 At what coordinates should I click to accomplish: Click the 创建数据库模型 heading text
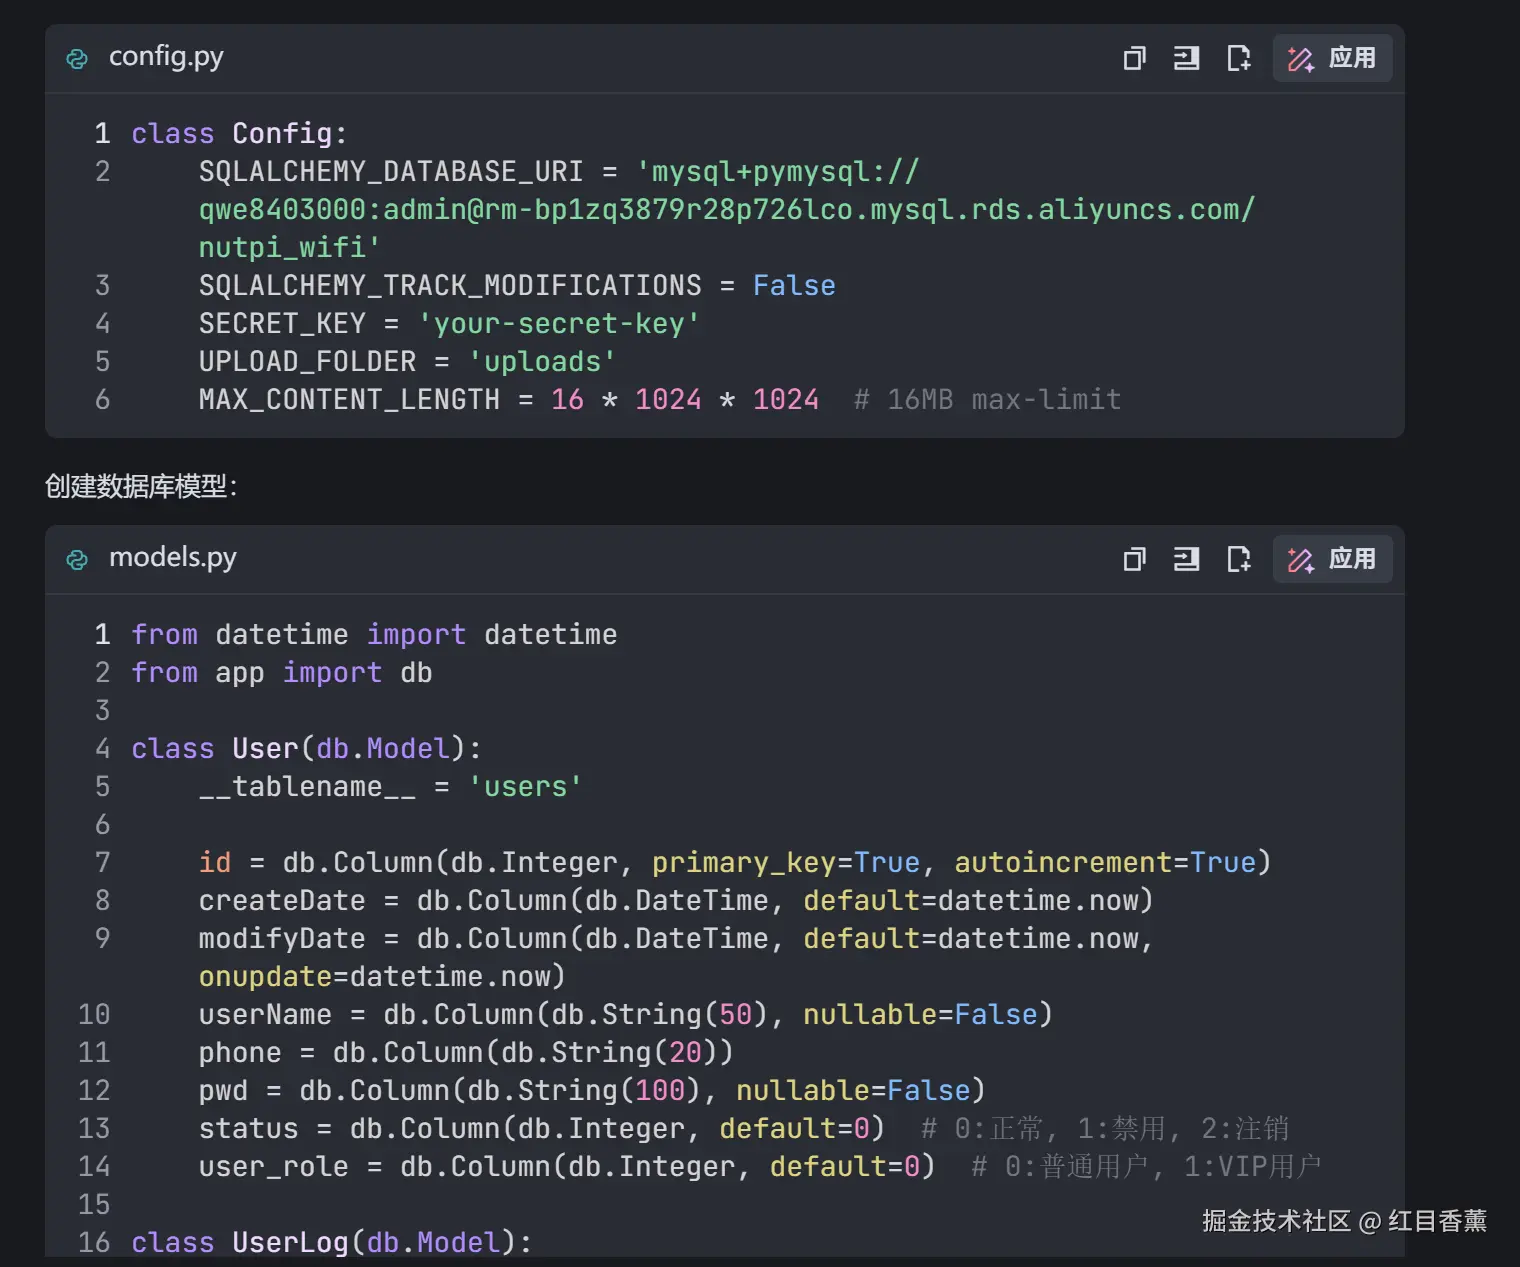141,486
